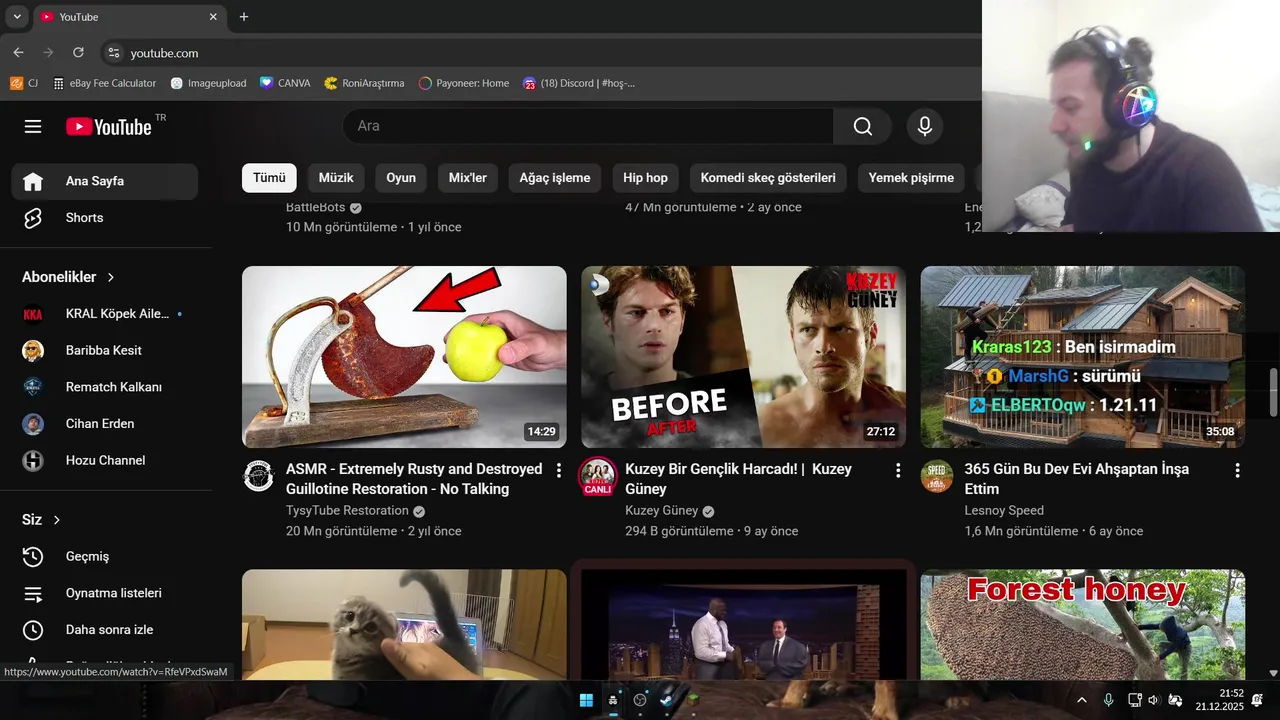
Task: Open the YouTube hamburger guide menu
Action: pyautogui.click(x=33, y=126)
